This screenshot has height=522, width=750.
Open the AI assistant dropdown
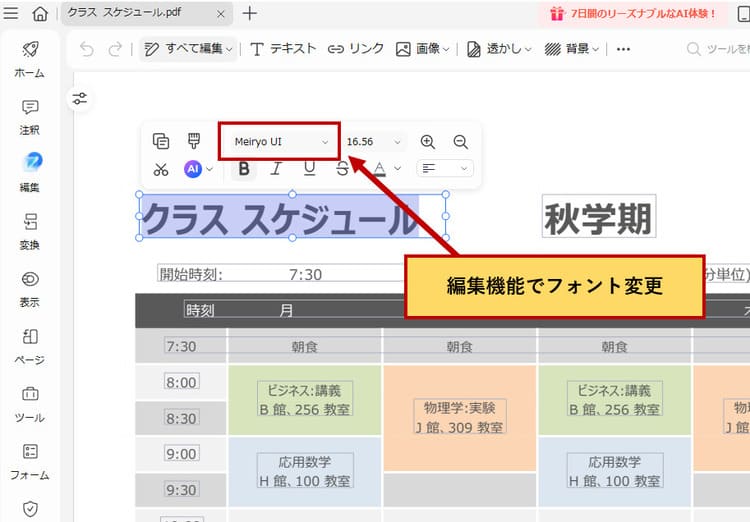(199, 169)
